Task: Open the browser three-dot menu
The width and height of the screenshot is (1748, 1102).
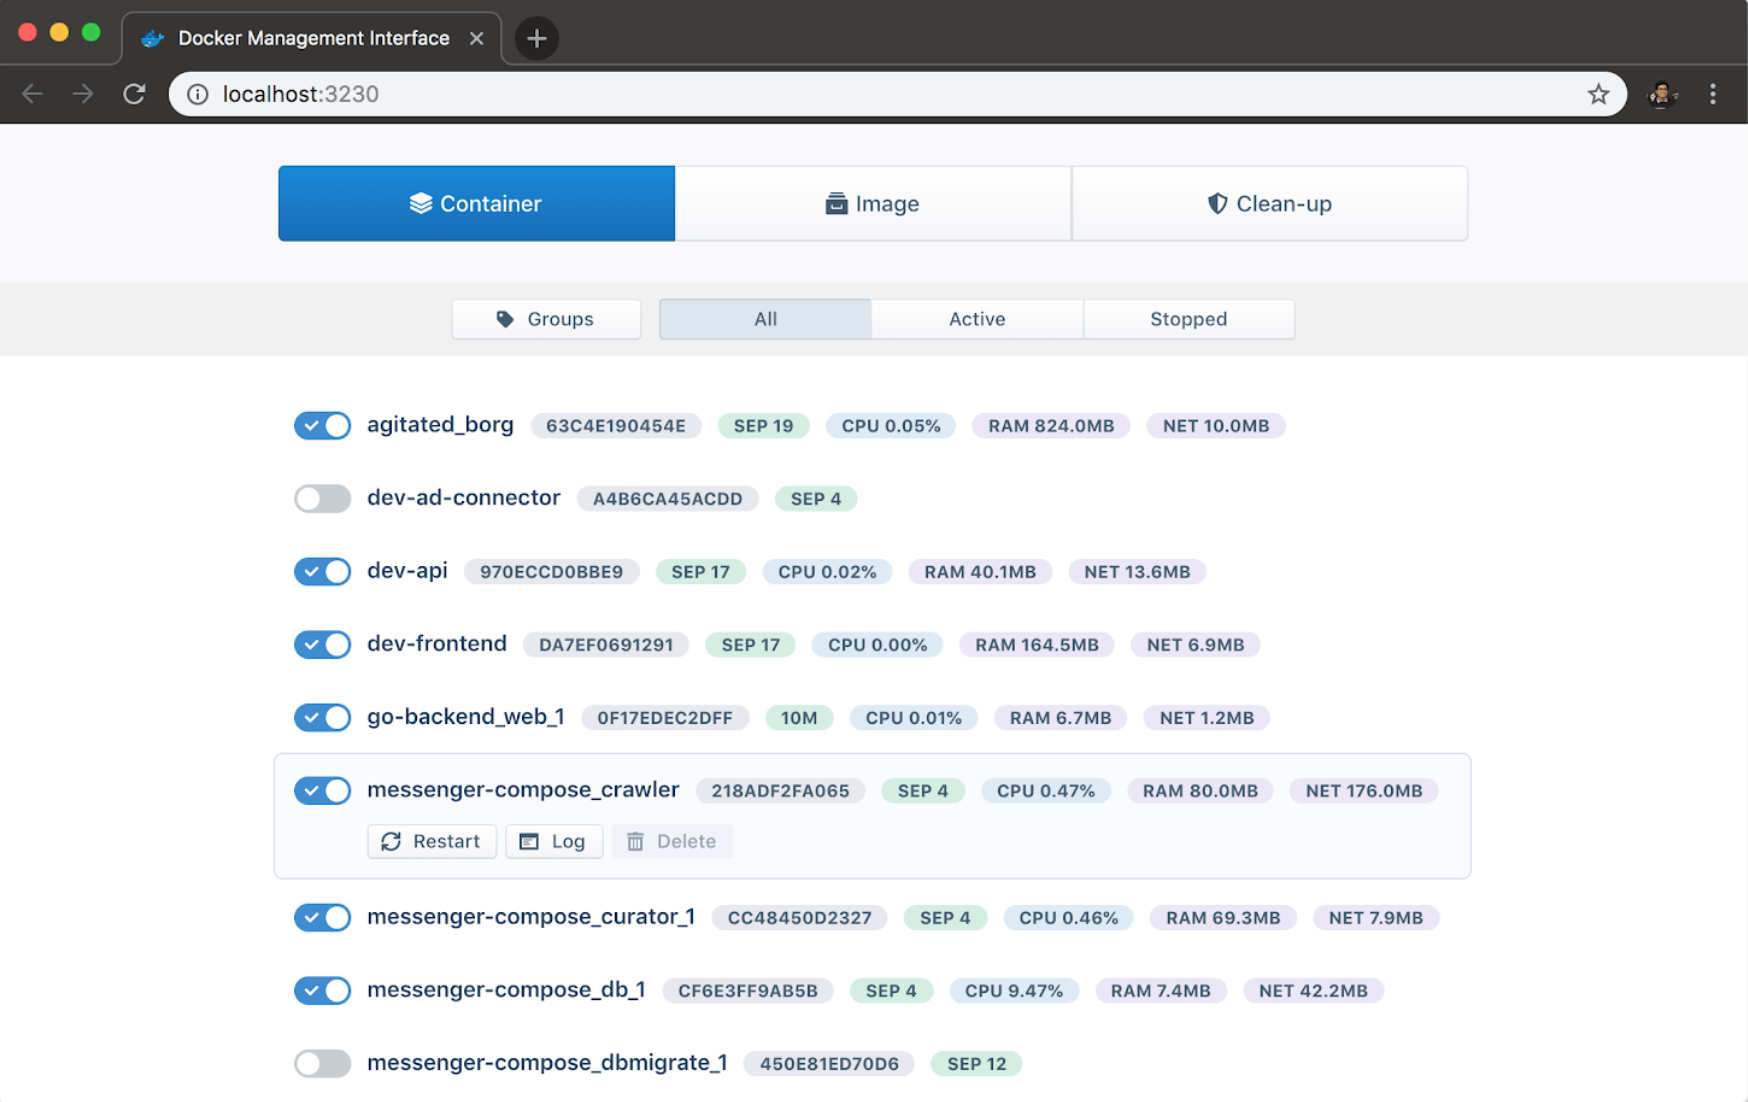Action: tap(1713, 94)
